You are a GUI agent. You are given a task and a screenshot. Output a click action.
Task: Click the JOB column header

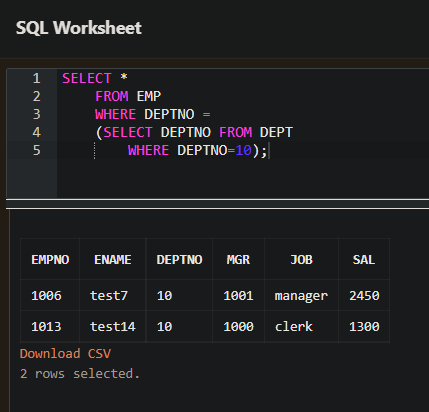click(x=301, y=260)
